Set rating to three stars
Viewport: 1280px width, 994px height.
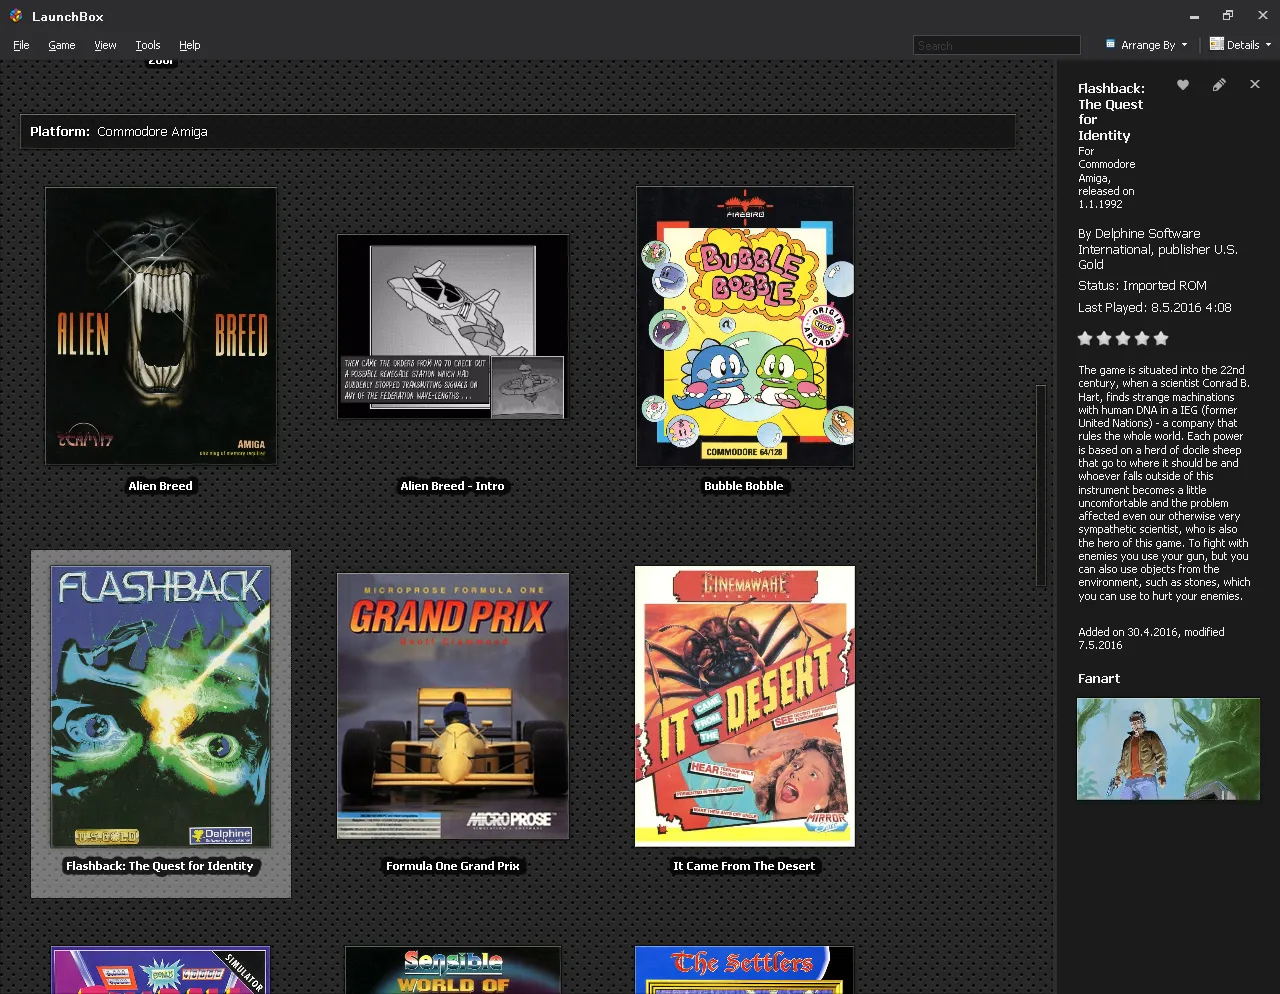click(1123, 339)
